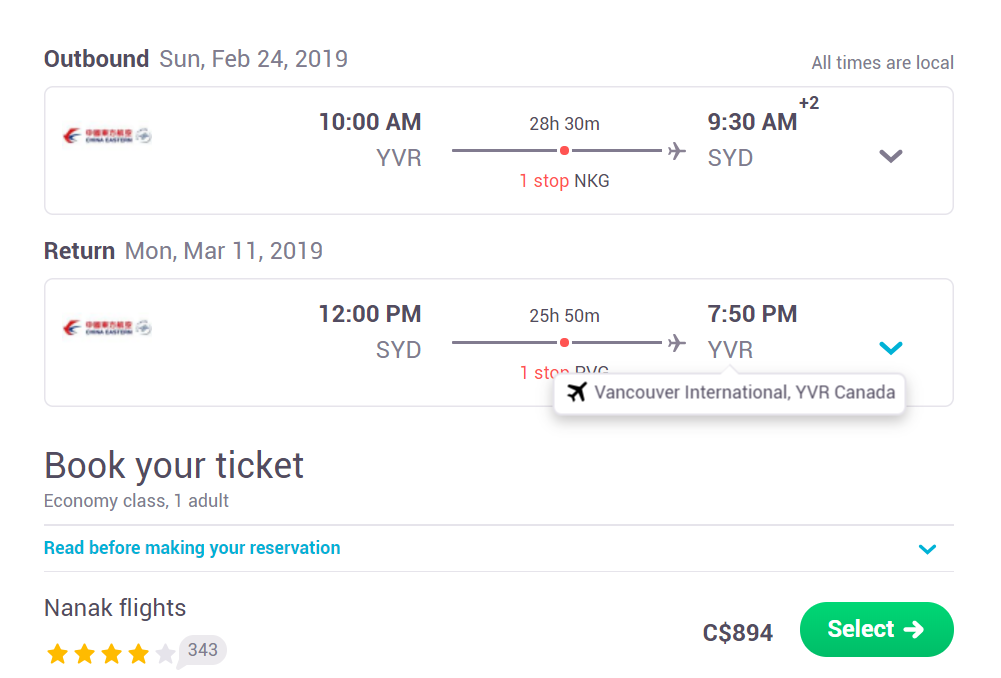
Task: Open 'Read before making your reservation' link
Action: click(192, 548)
